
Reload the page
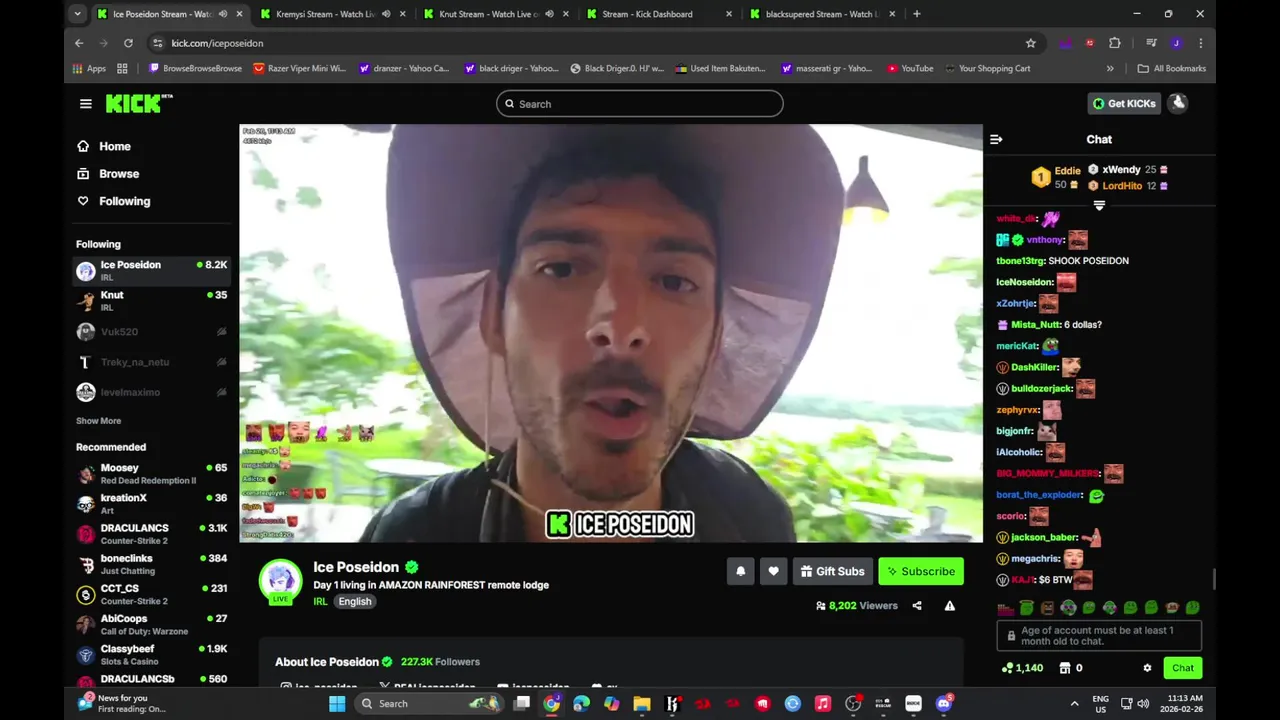coord(128,43)
